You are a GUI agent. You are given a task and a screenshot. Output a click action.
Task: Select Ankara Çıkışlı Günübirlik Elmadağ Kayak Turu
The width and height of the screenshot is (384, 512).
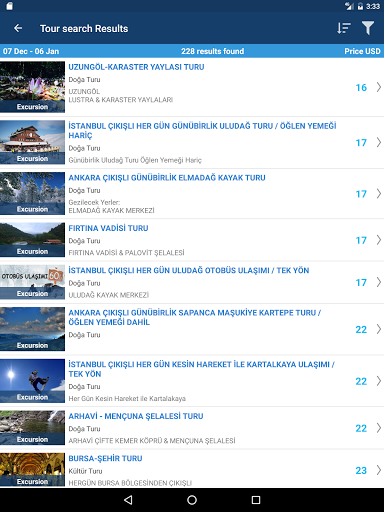(x=167, y=178)
